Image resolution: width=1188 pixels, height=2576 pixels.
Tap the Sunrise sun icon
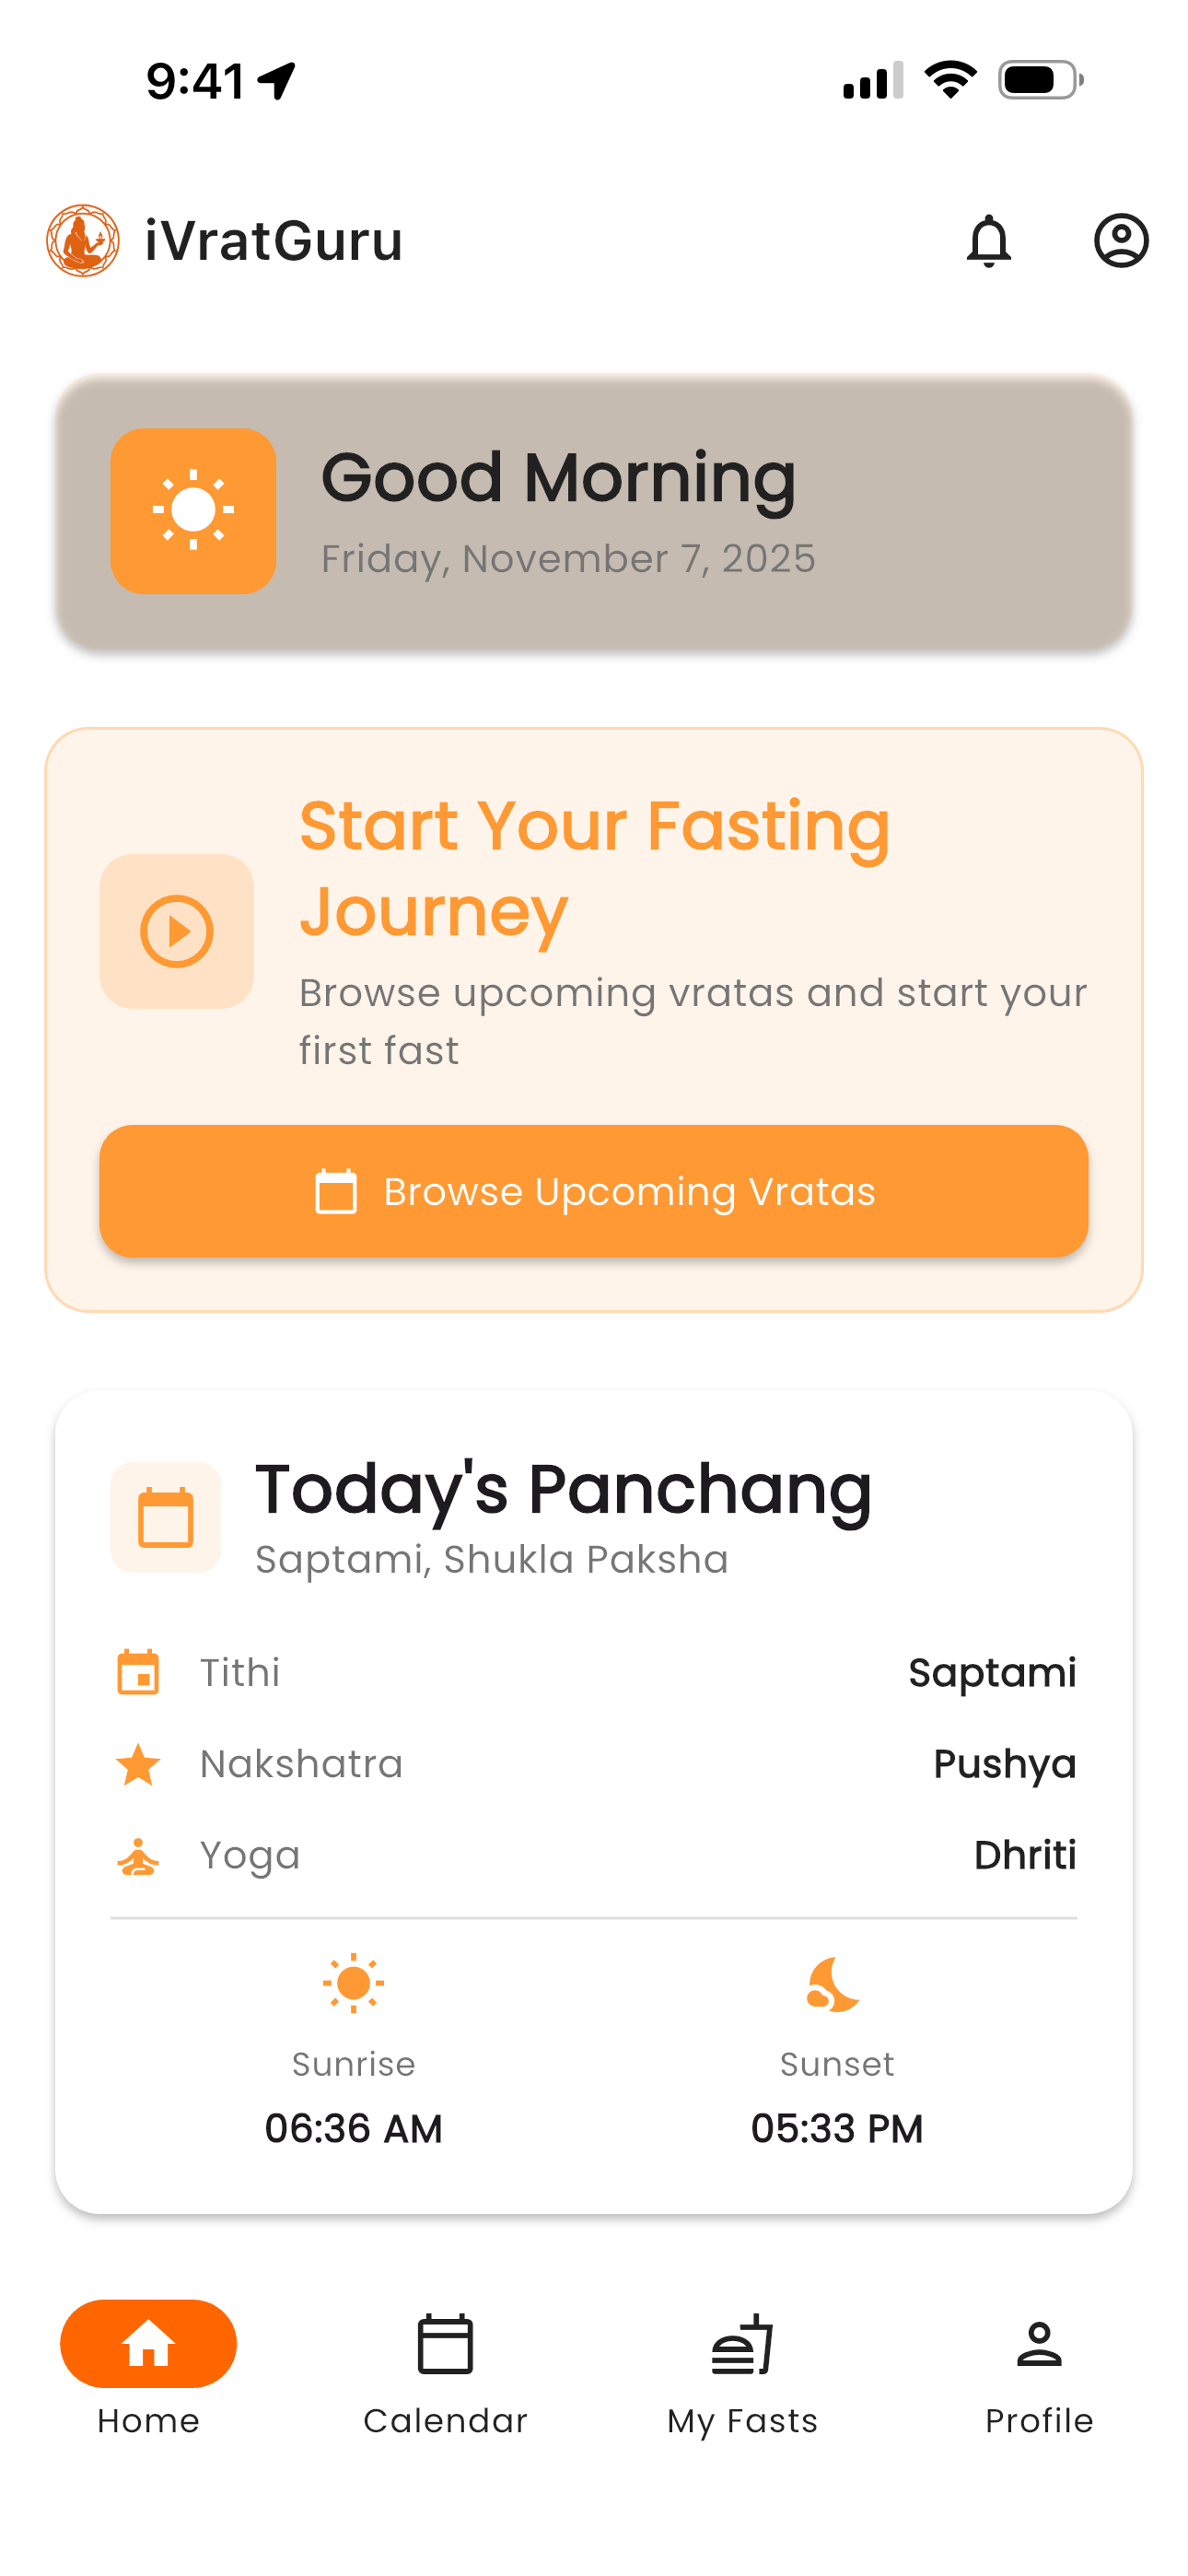point(353,1983)
